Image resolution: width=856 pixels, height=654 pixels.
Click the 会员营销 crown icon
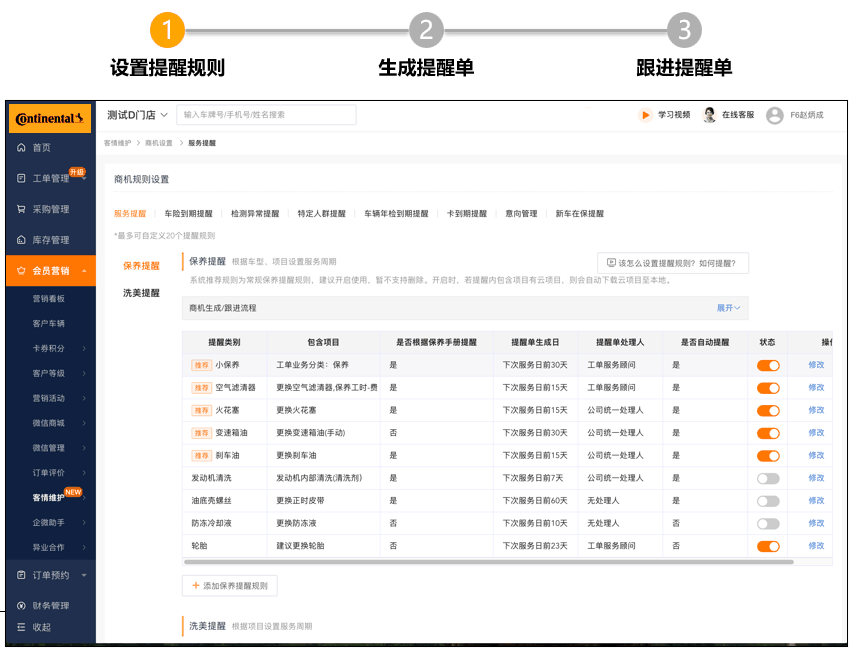pyautogui.click(x=21, y=270)
